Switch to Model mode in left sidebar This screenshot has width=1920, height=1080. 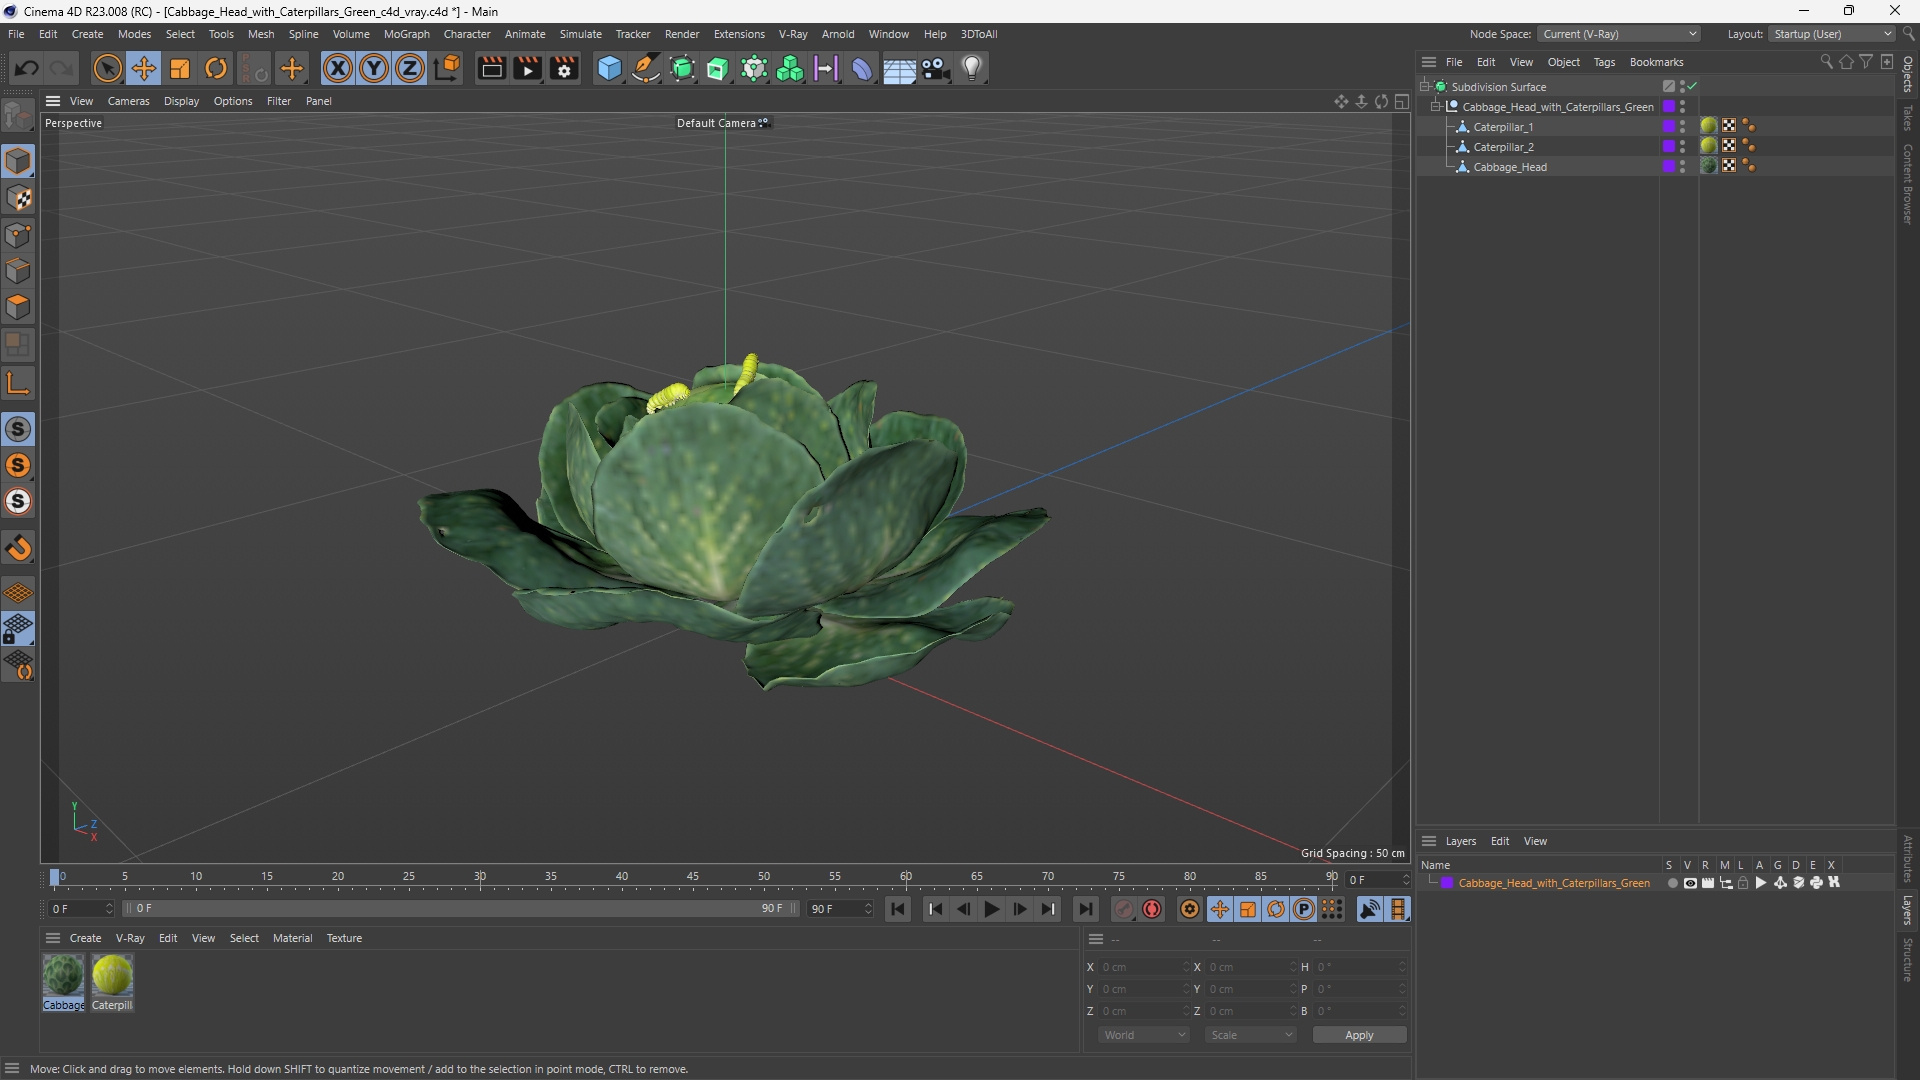pos(18,161)
